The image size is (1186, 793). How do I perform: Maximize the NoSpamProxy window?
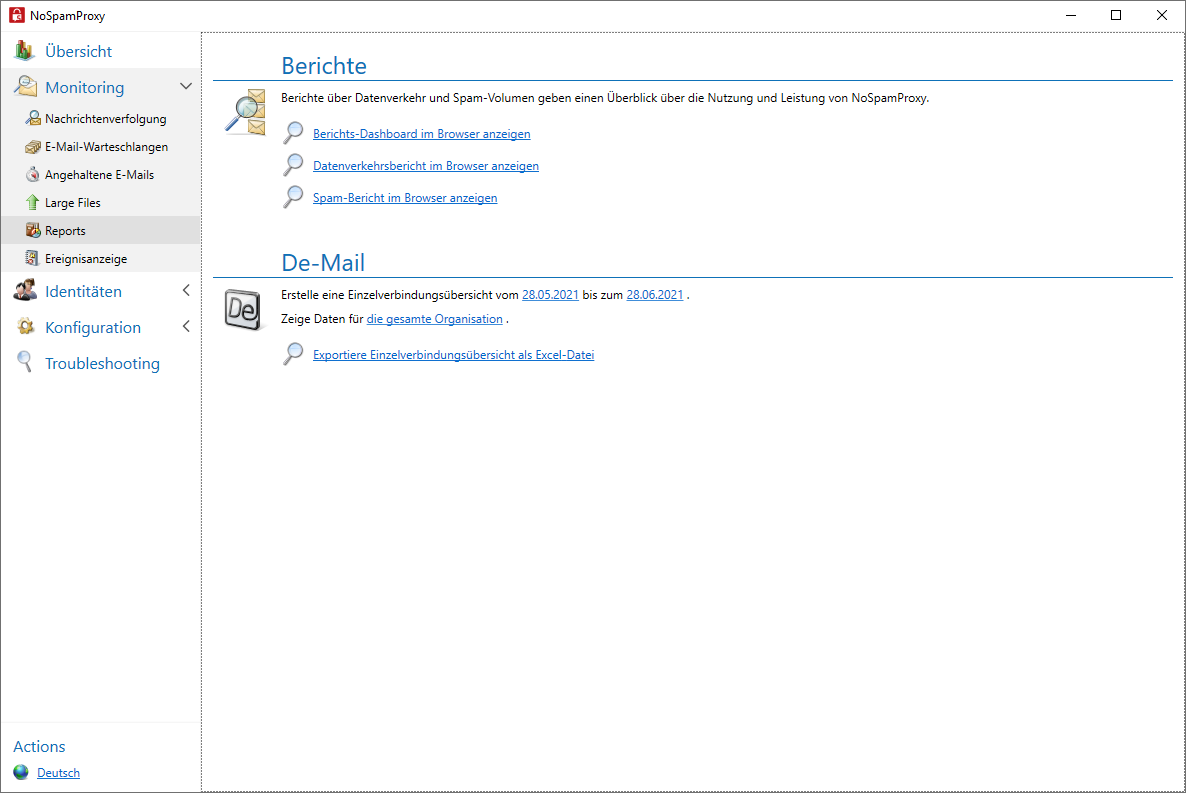[x=1116, y=15]
